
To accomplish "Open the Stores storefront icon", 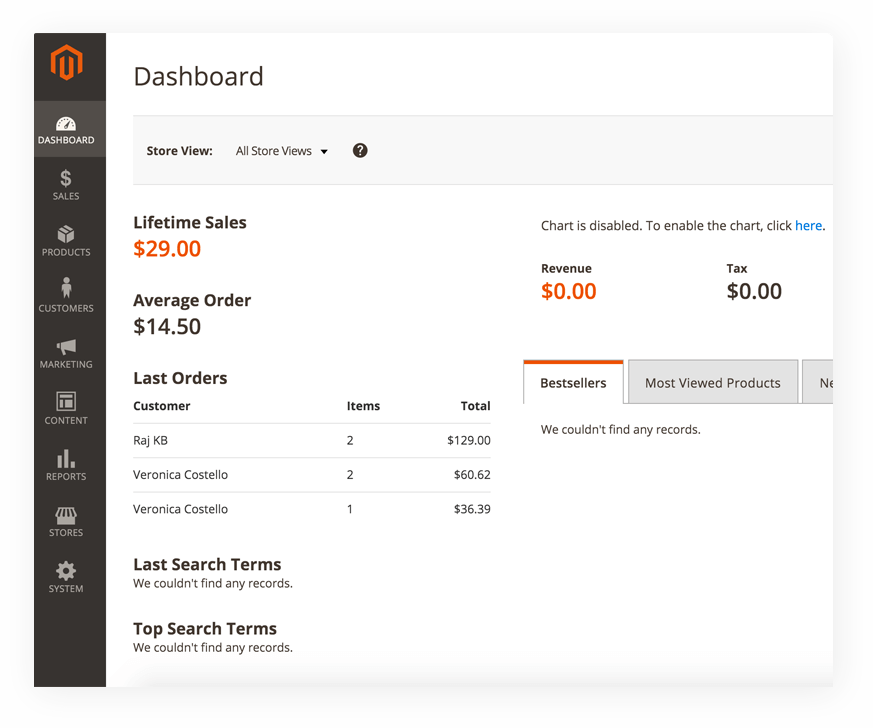I will tap(65, 515).
